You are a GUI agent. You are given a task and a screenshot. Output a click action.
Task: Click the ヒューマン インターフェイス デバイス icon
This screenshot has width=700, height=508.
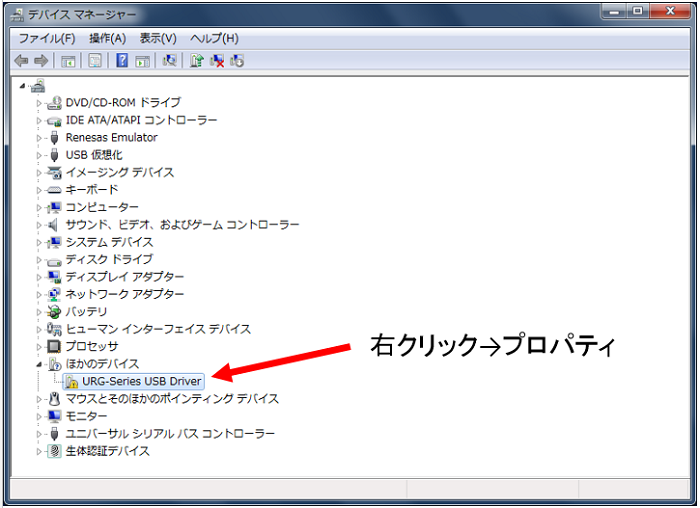coord(54,329)
